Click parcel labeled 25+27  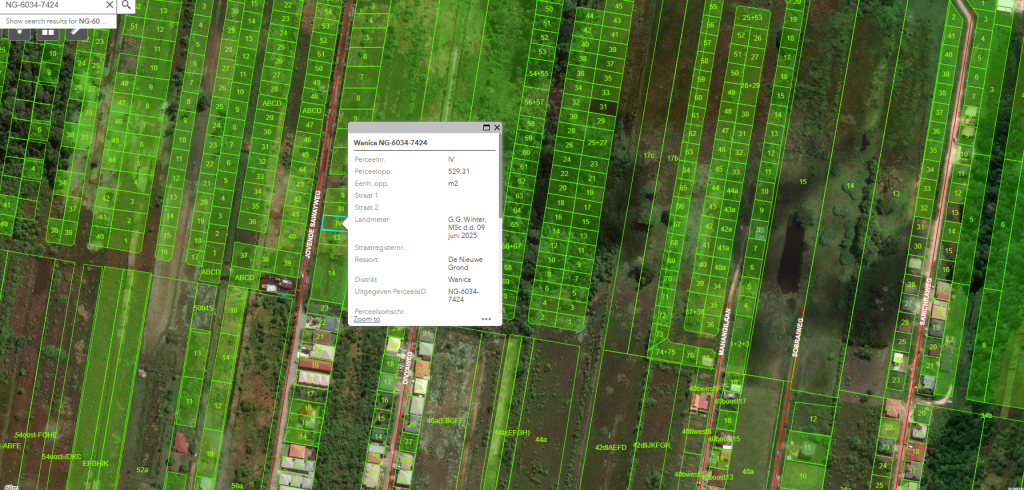coord(597,142)
